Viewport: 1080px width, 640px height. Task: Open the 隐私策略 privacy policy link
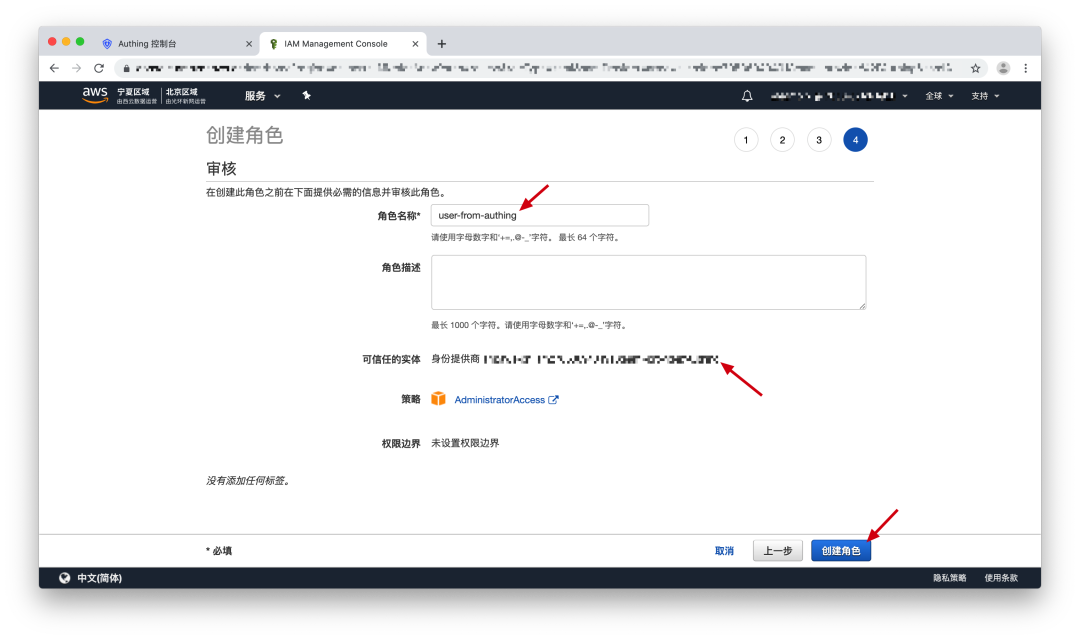click(x=950, y=578)
